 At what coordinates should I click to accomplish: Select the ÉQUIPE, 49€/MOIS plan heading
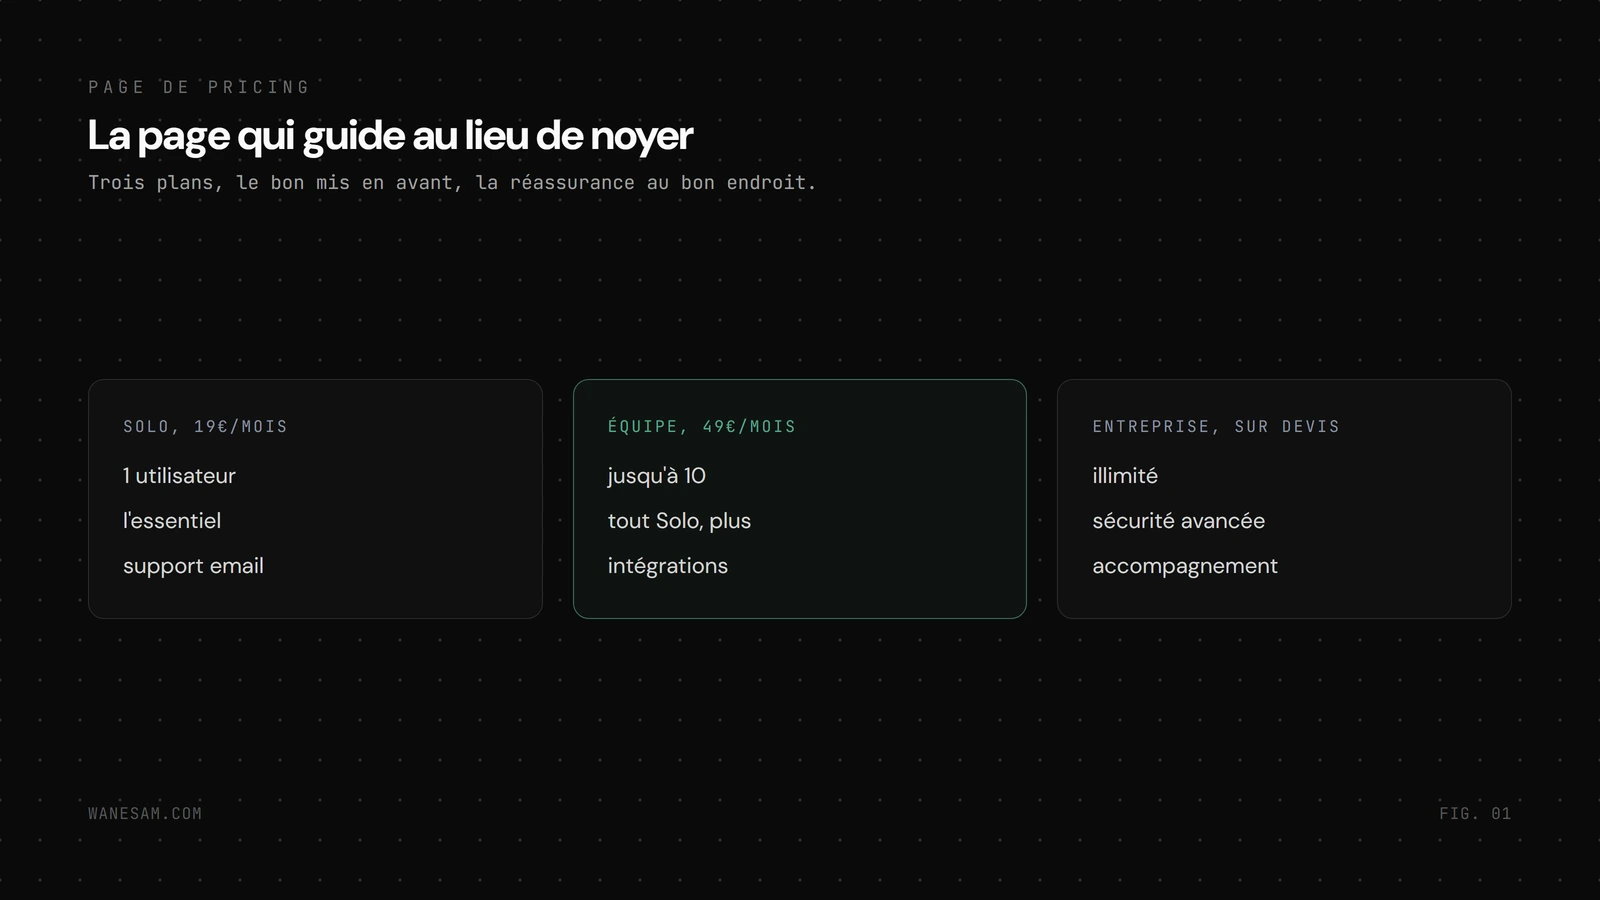click(702, 426)
